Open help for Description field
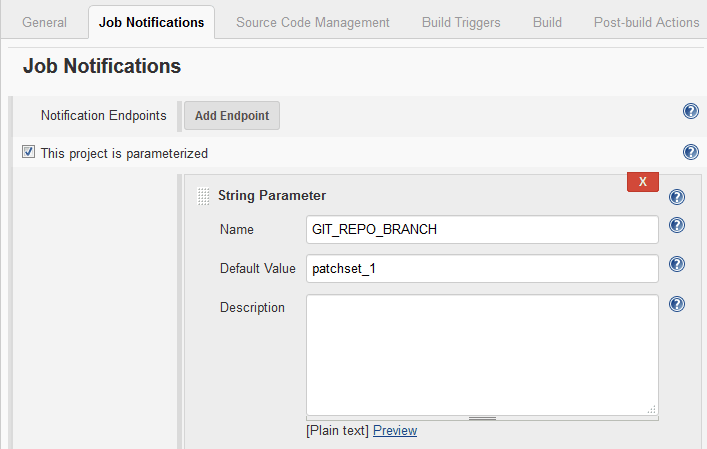The height and width of the screenshot is (449, 707). click(x=677, y=304)
